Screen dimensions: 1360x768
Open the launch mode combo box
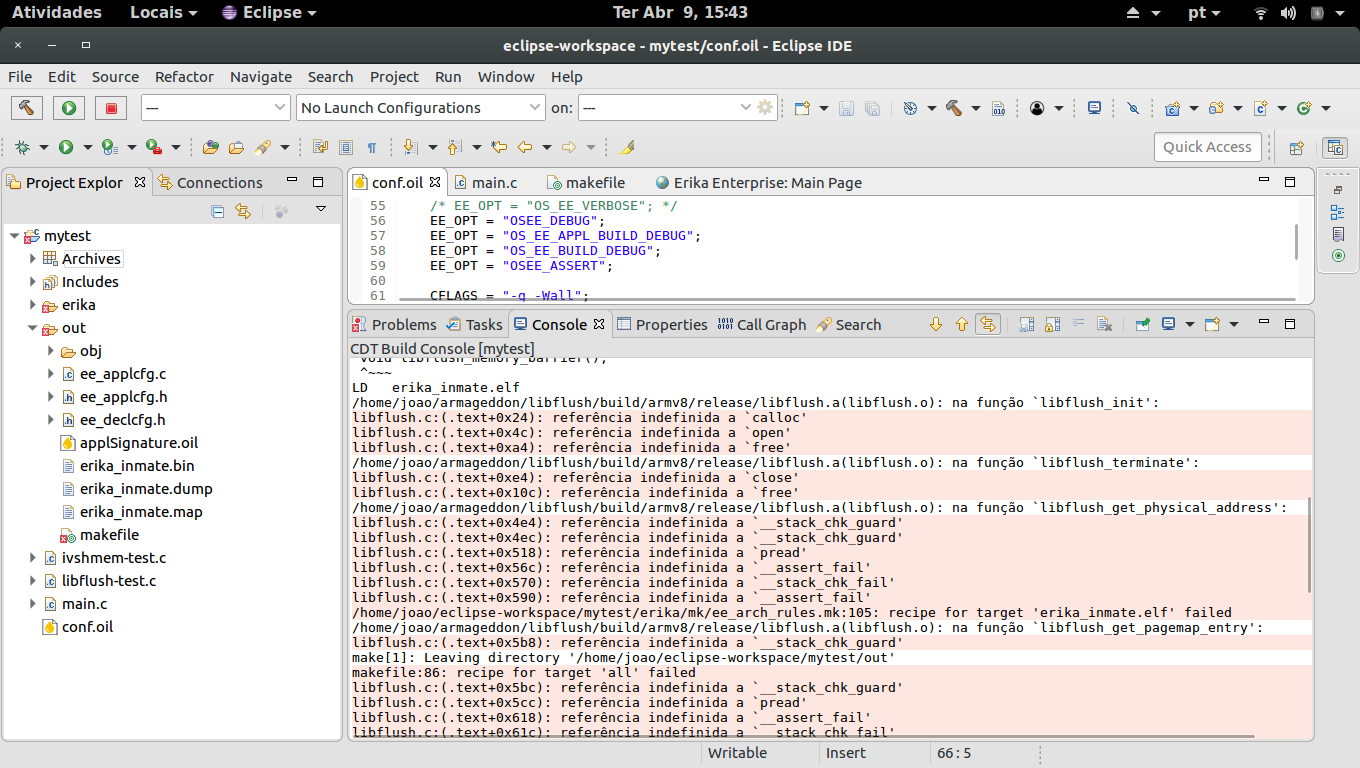[x=216, y=107]
